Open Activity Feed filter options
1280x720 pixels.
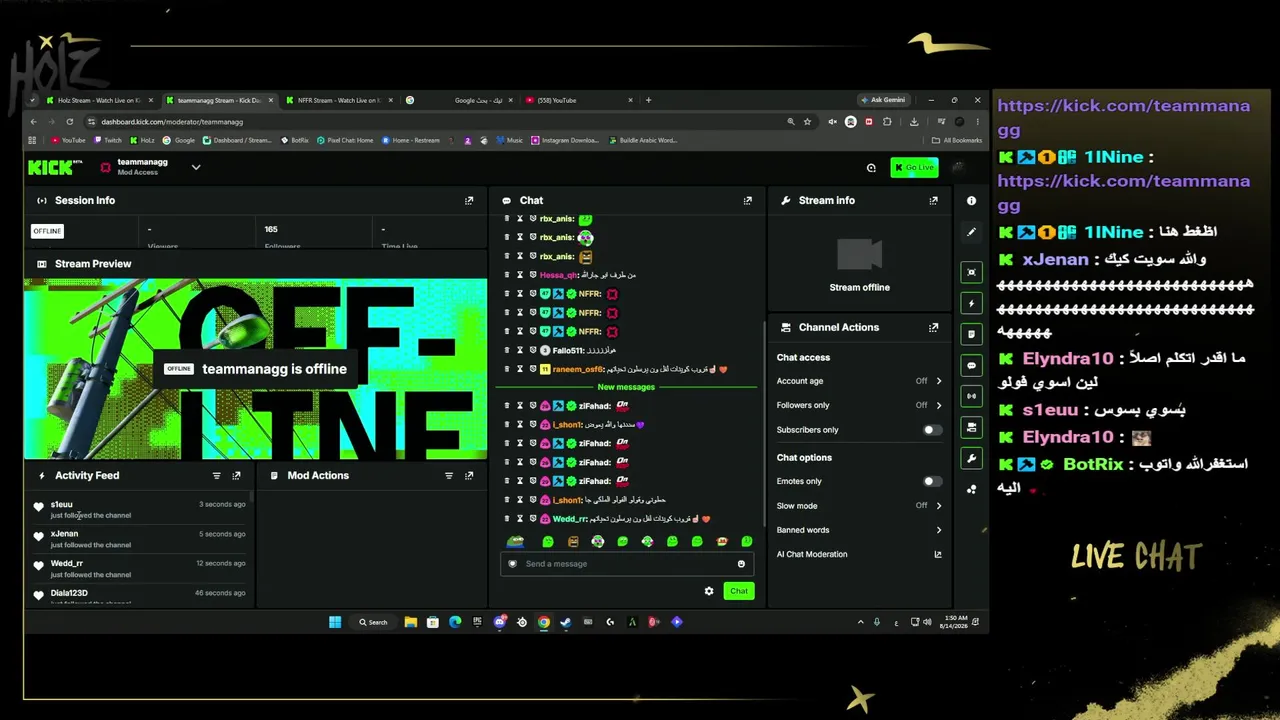pyautogui.click(x=216, y=476)
